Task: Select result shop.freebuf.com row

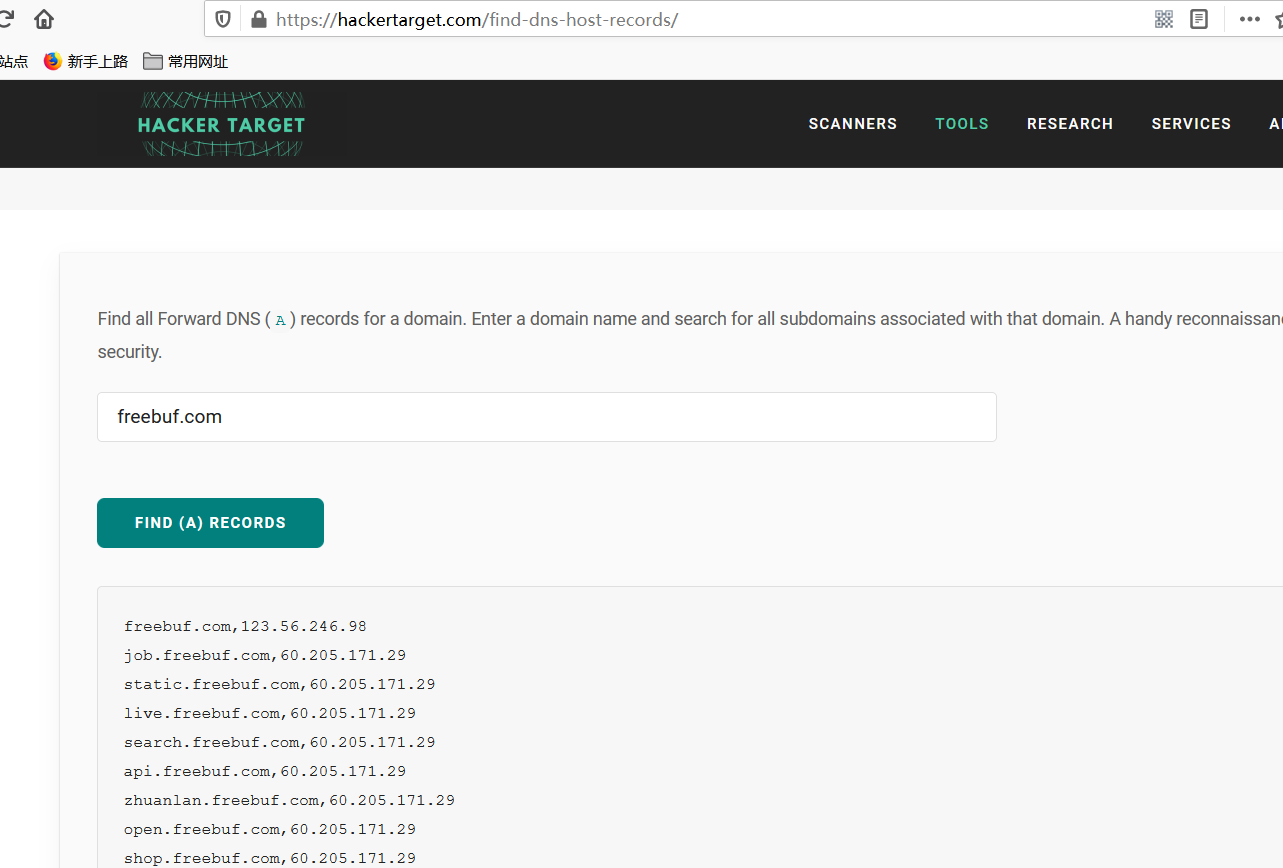Action: point(270,859)
